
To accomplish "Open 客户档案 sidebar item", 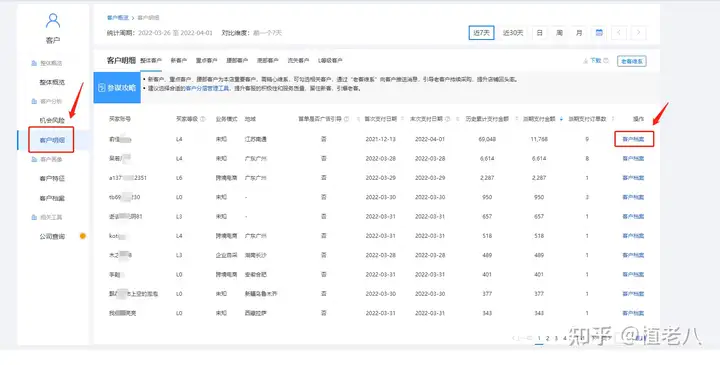I will pos(52,198).
